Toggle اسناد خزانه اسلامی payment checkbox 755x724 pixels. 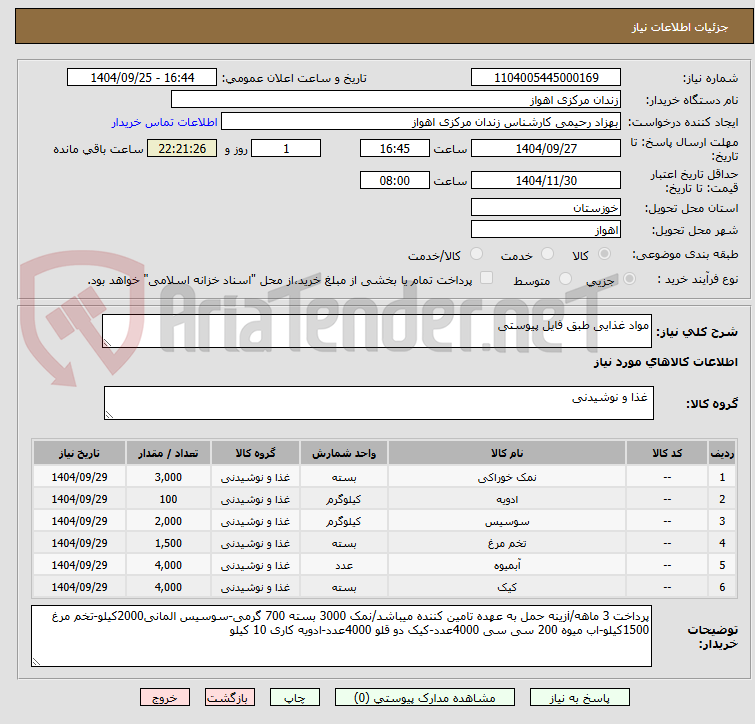pos(487,278)
